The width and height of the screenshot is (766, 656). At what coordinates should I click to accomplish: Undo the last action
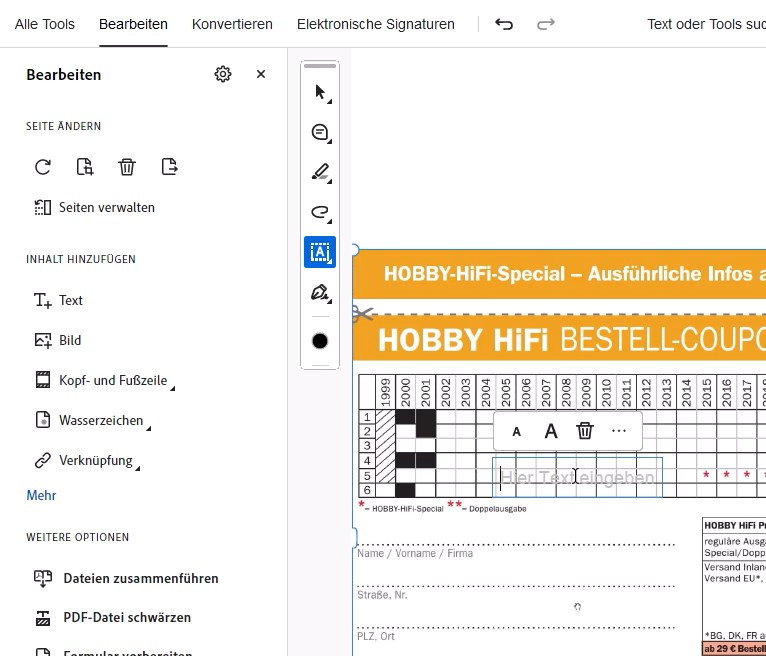[504, 24]
